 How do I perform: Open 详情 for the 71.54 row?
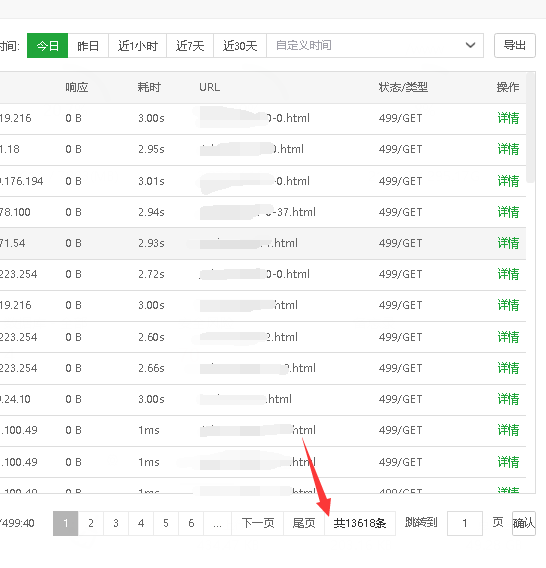[508, 243]
